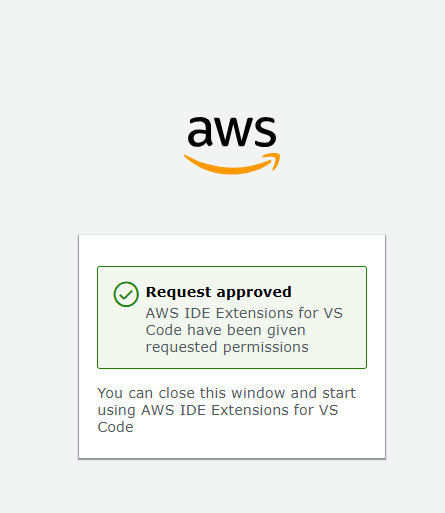Click the word 'approved' in heading

254,293
